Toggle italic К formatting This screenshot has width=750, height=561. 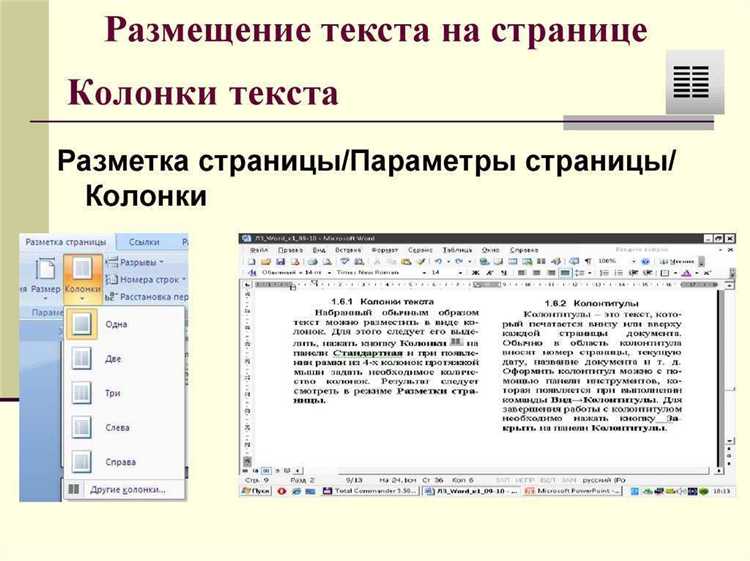point(490,273)
